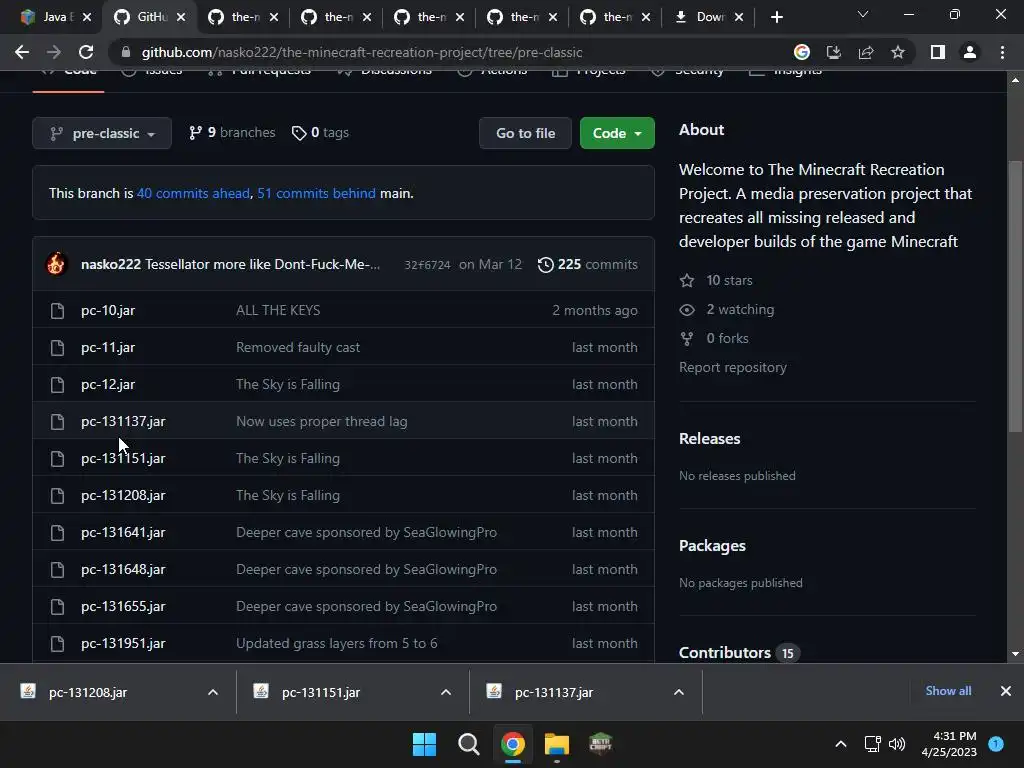
Task: Open the Chrome three-dot menu
Action: [x=1002, y=52]
